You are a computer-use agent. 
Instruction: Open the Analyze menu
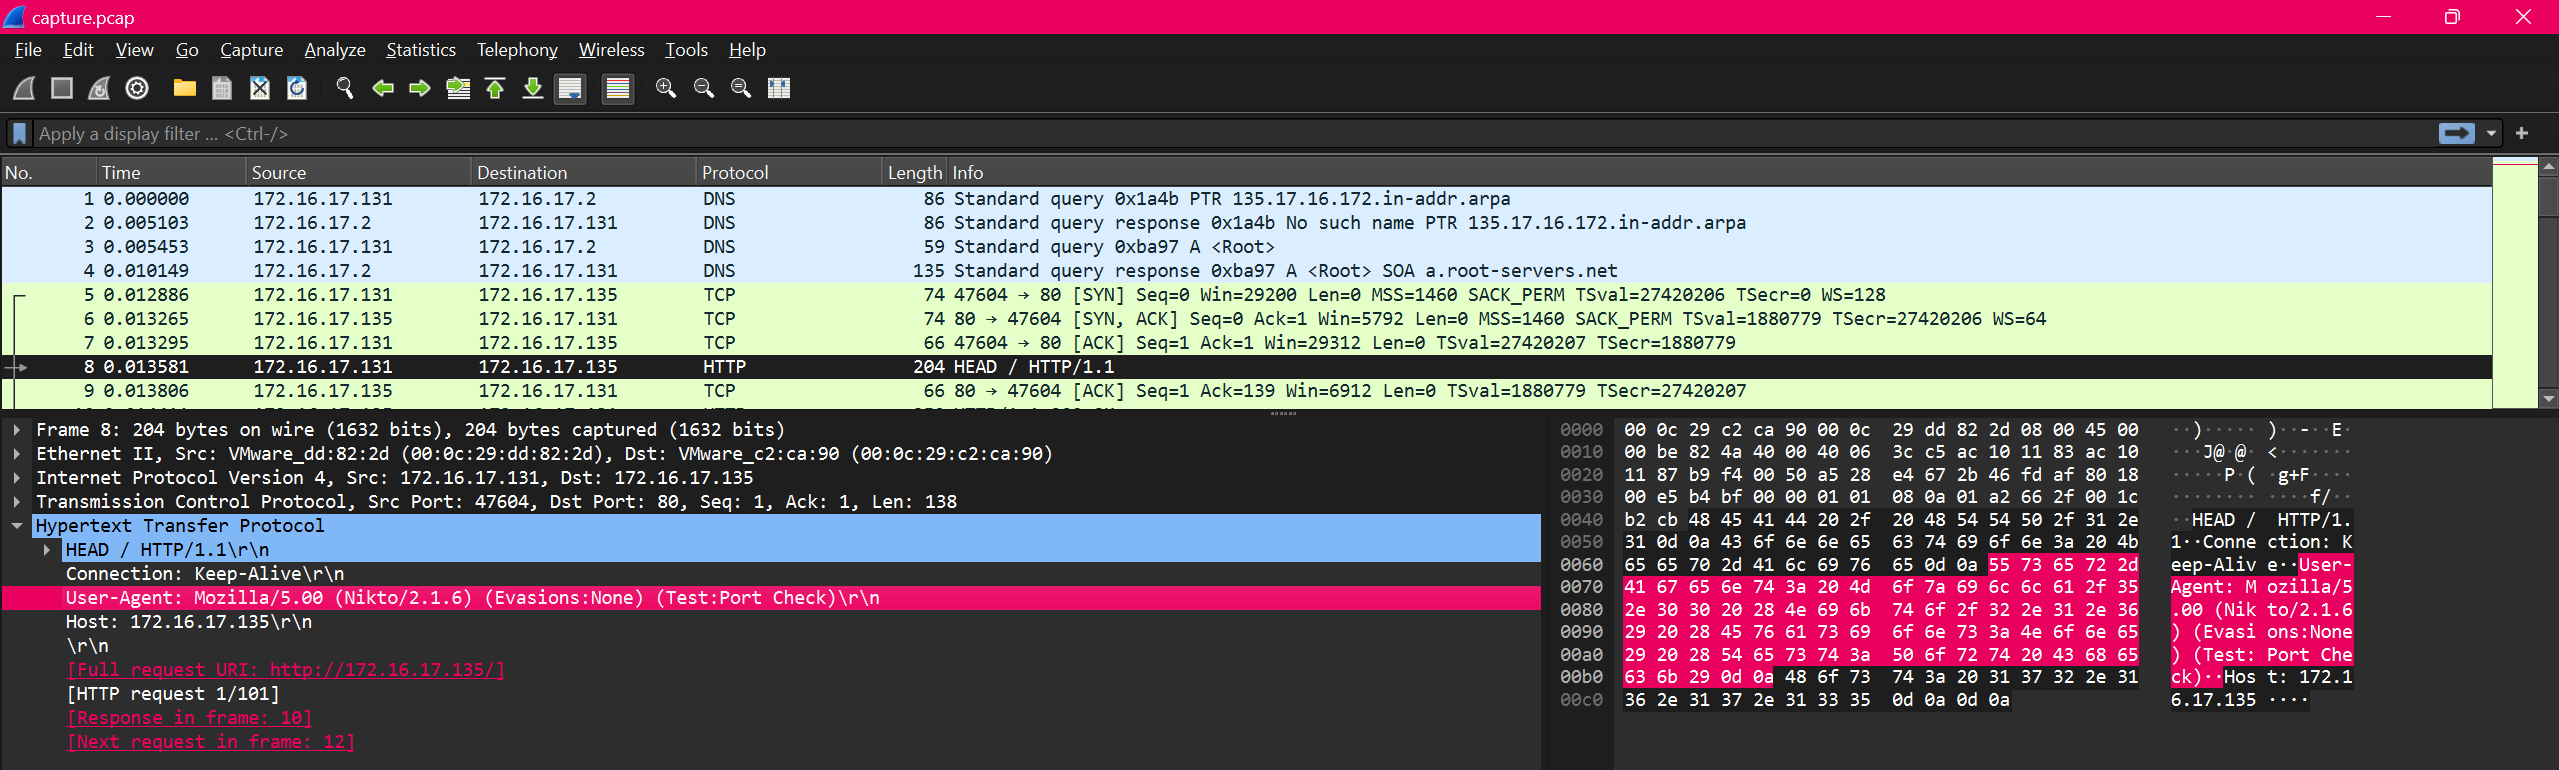(334, 50)
